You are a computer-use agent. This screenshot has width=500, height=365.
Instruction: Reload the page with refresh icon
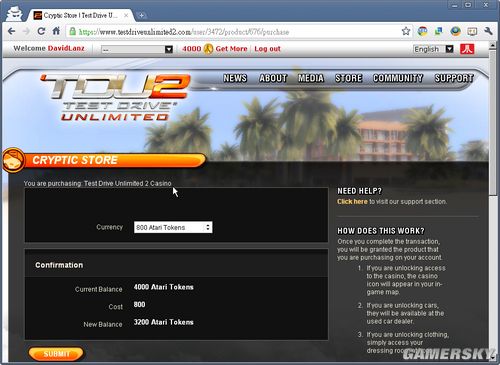41,31
